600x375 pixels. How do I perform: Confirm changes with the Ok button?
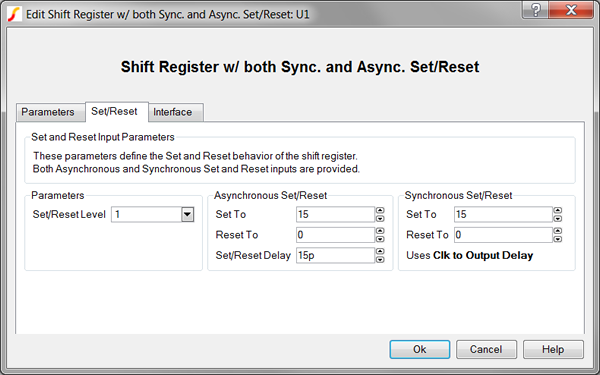420,349
